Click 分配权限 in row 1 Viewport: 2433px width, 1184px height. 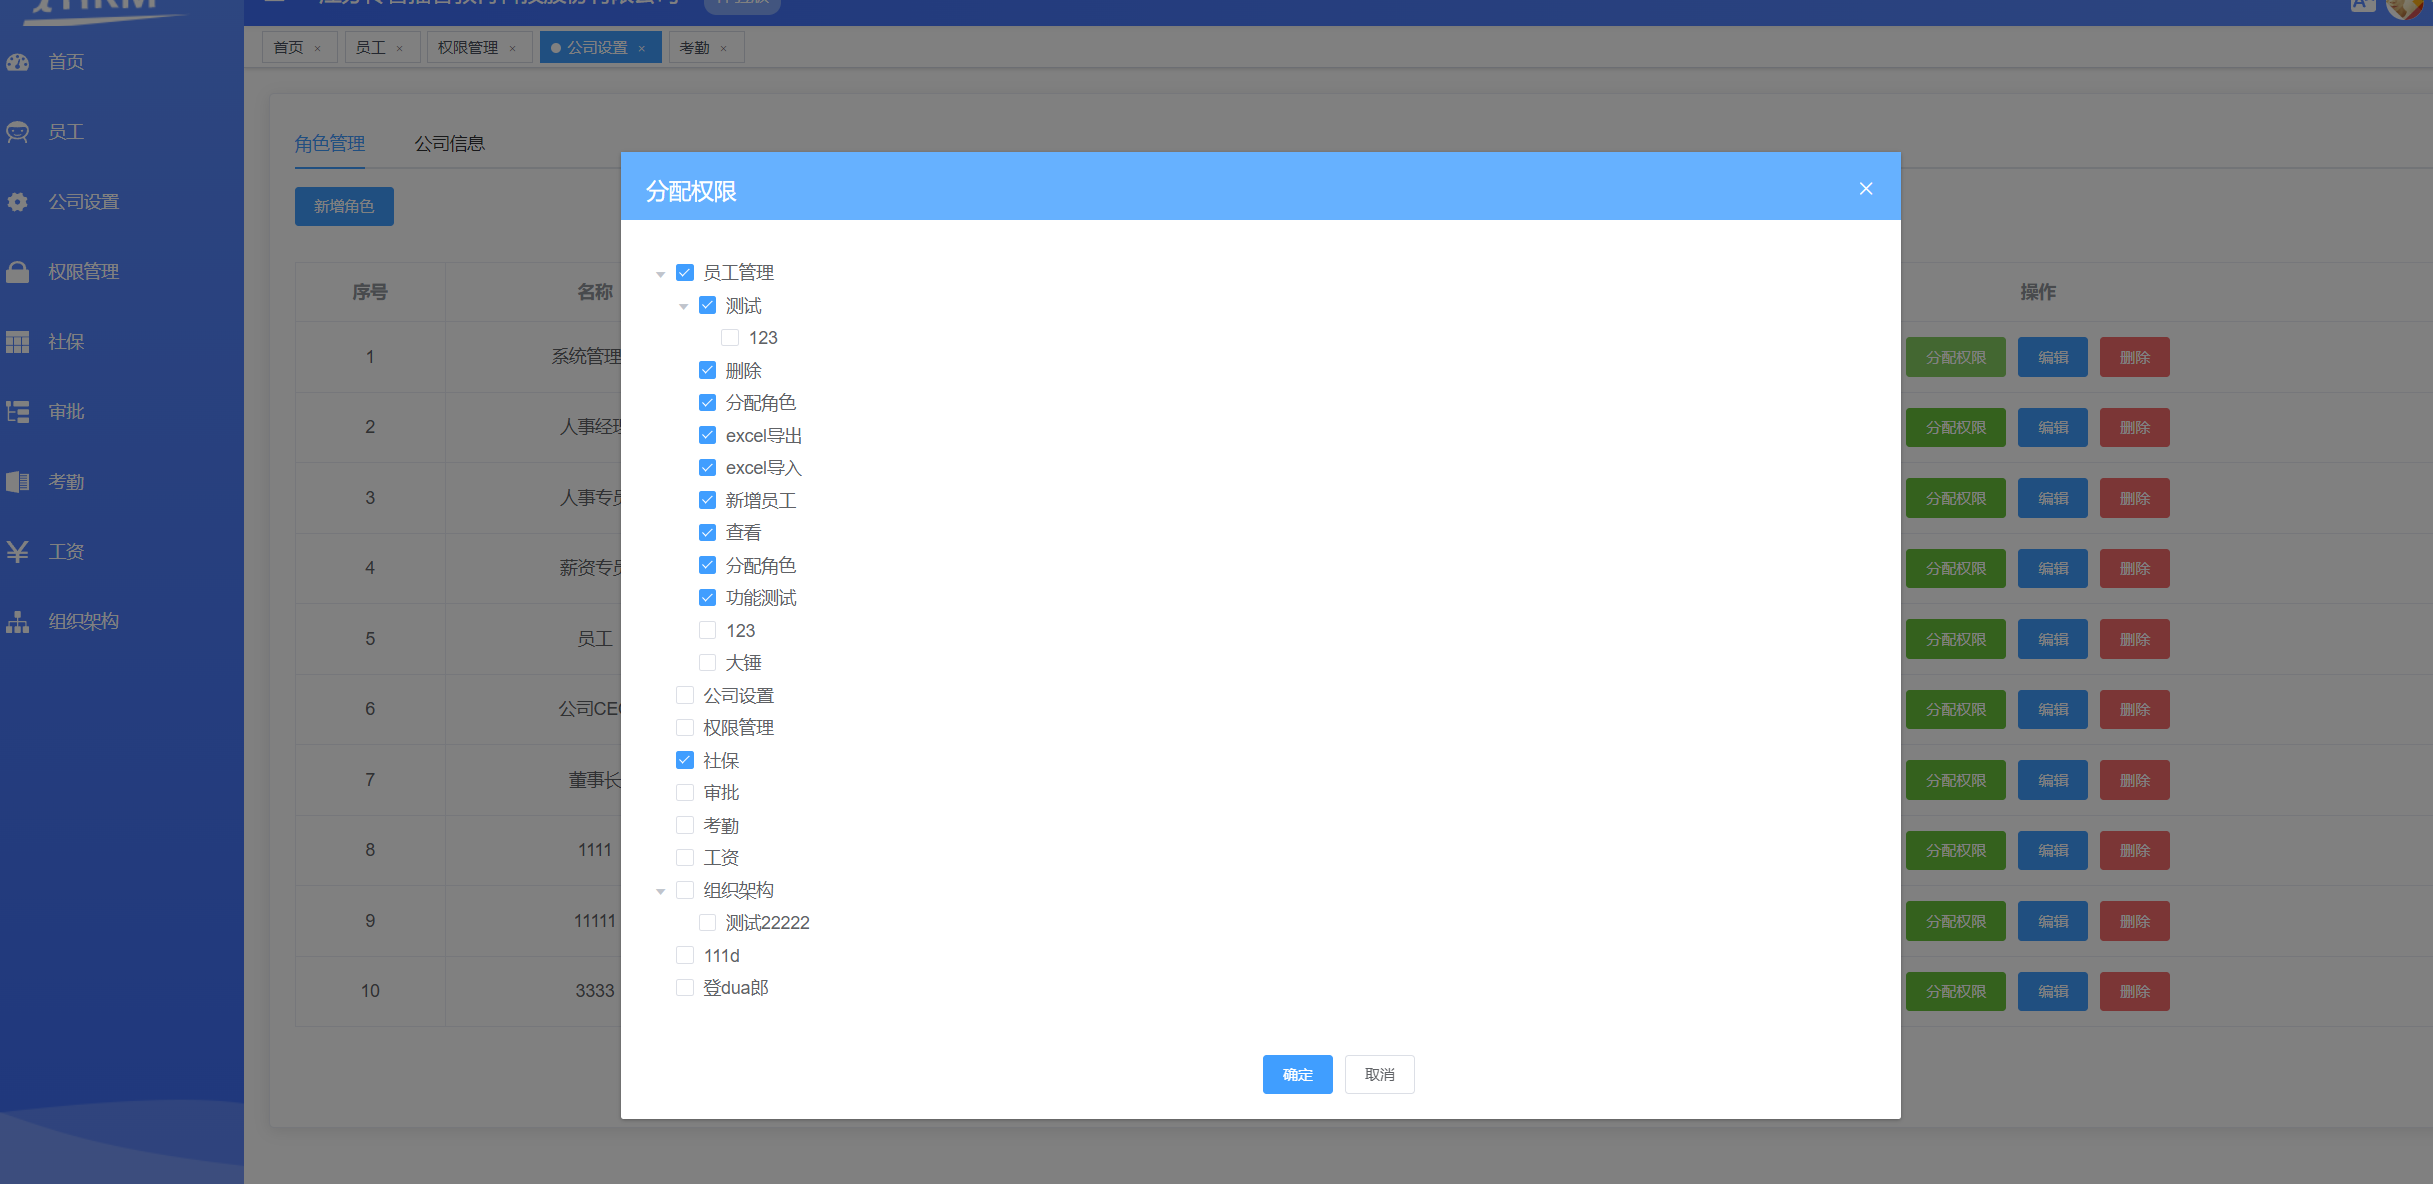[1956, 358]
